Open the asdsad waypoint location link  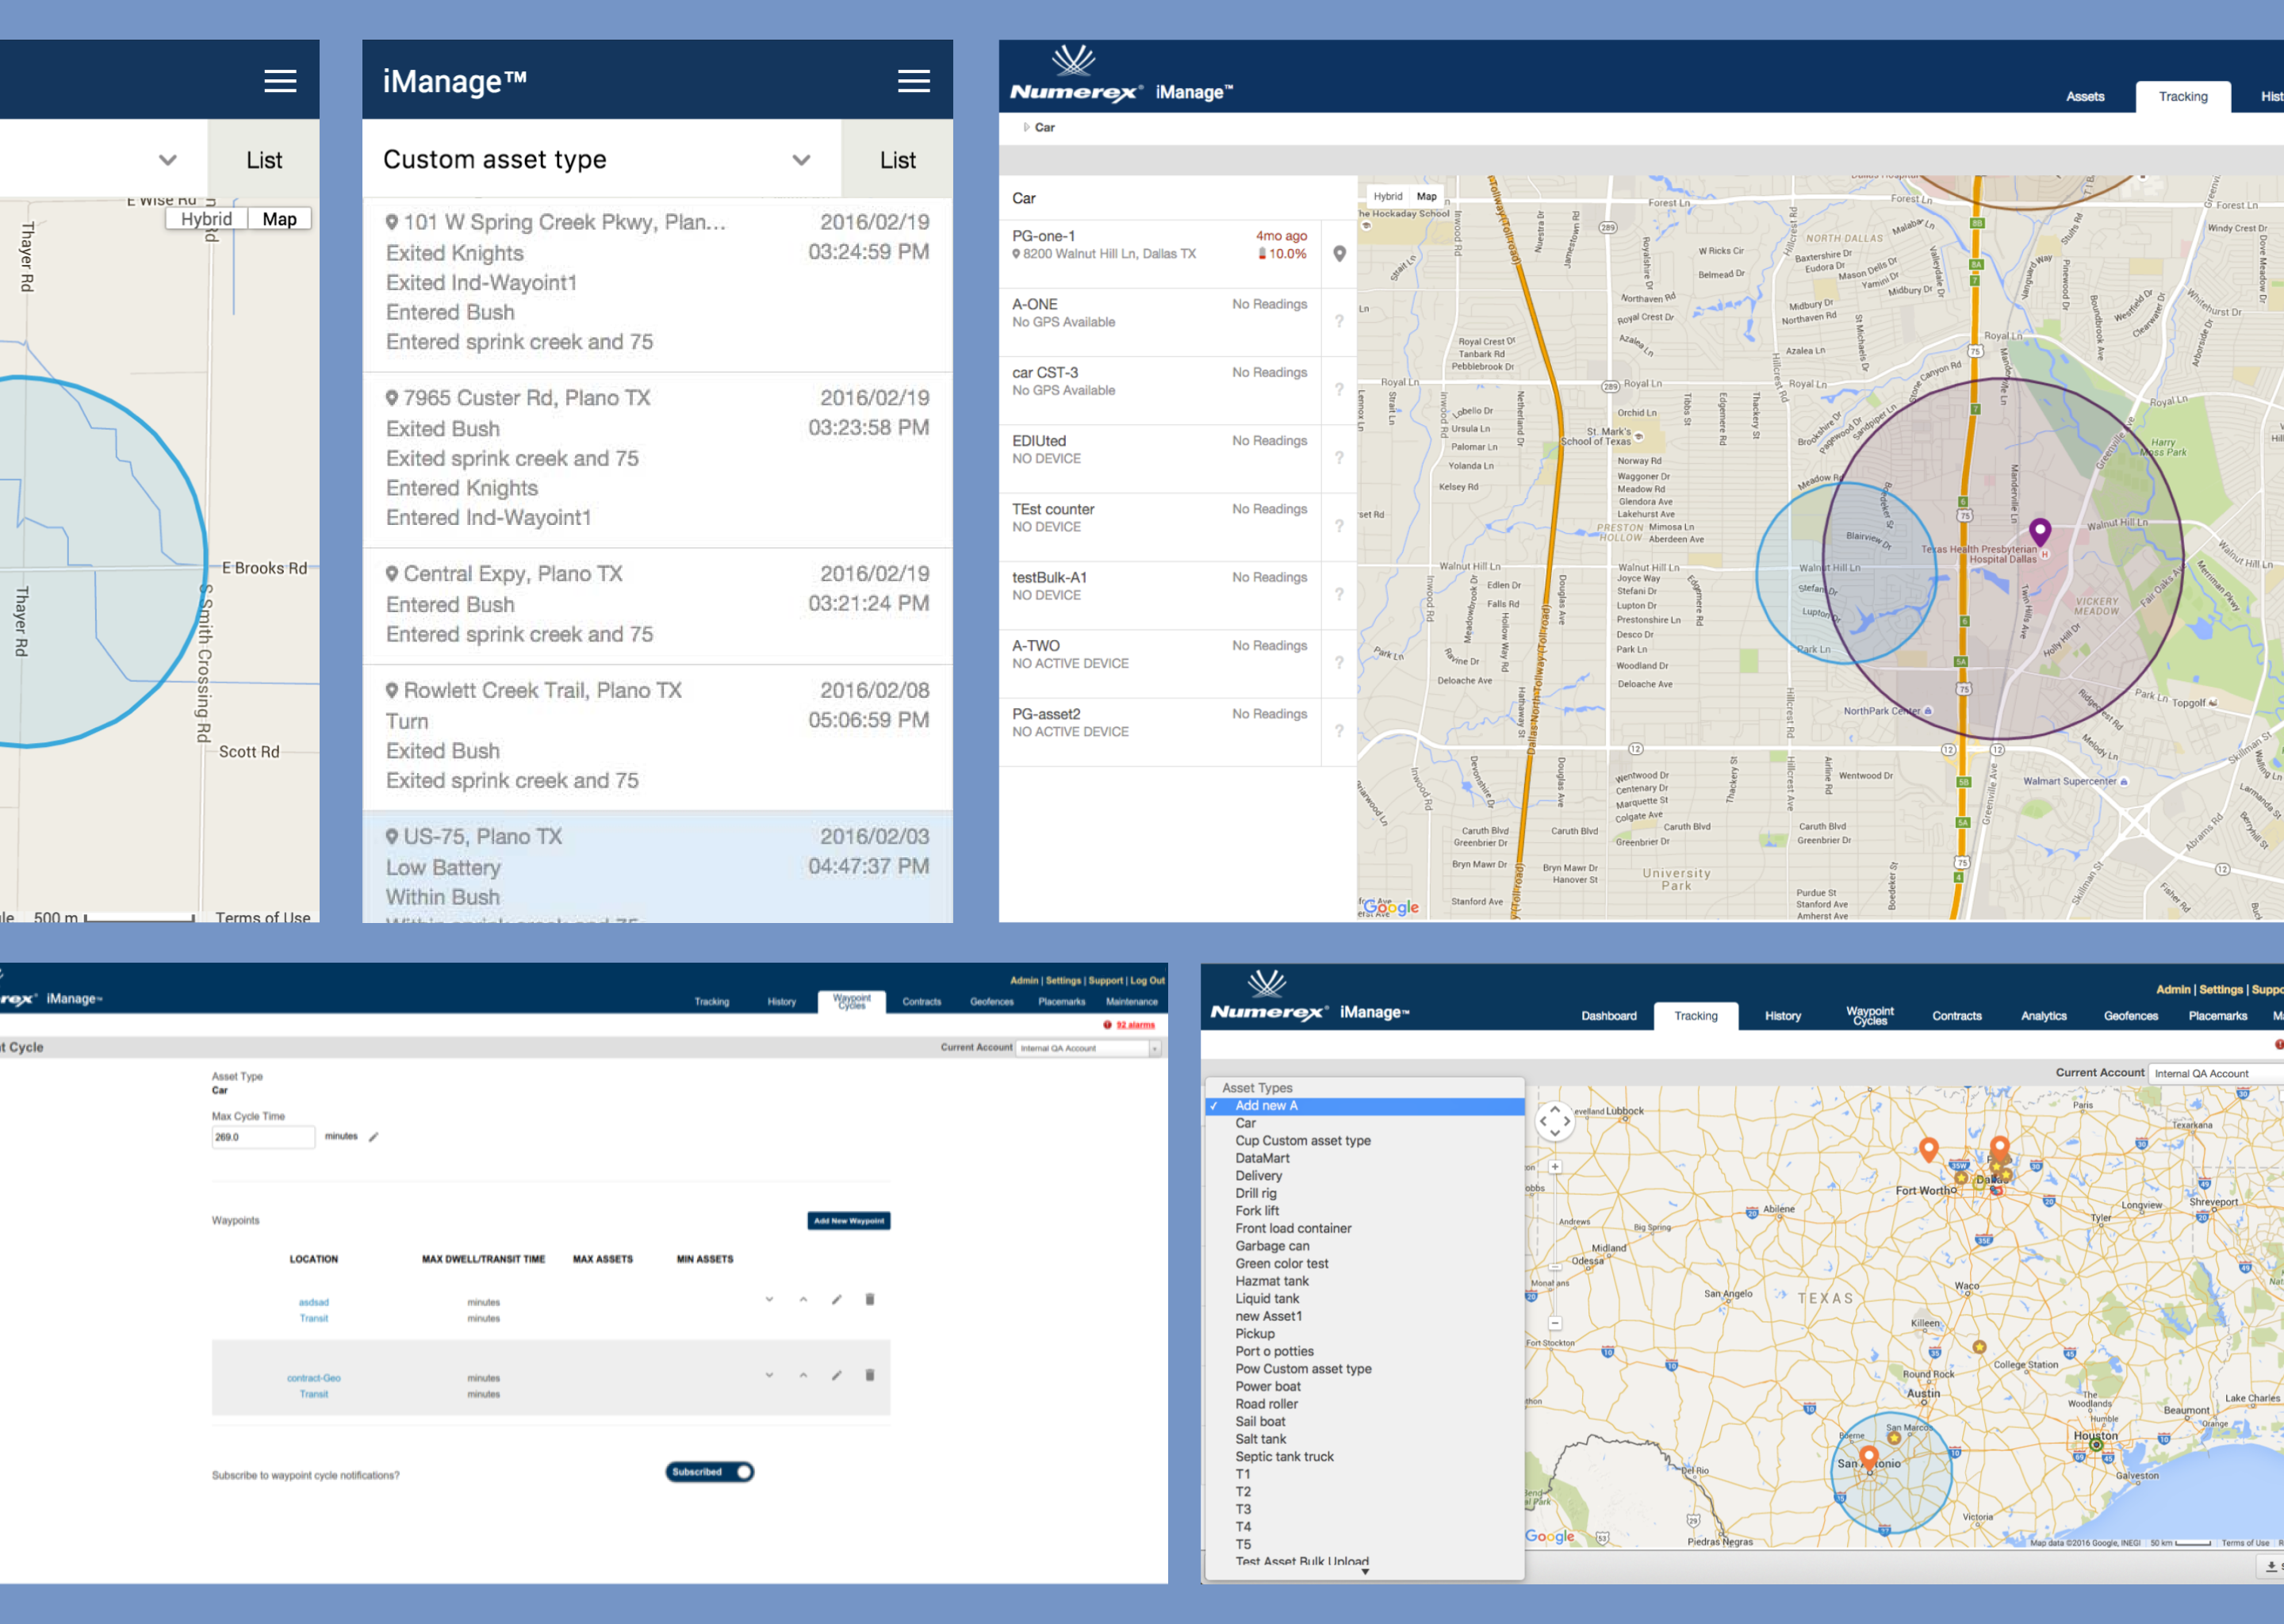point(313,1302)
